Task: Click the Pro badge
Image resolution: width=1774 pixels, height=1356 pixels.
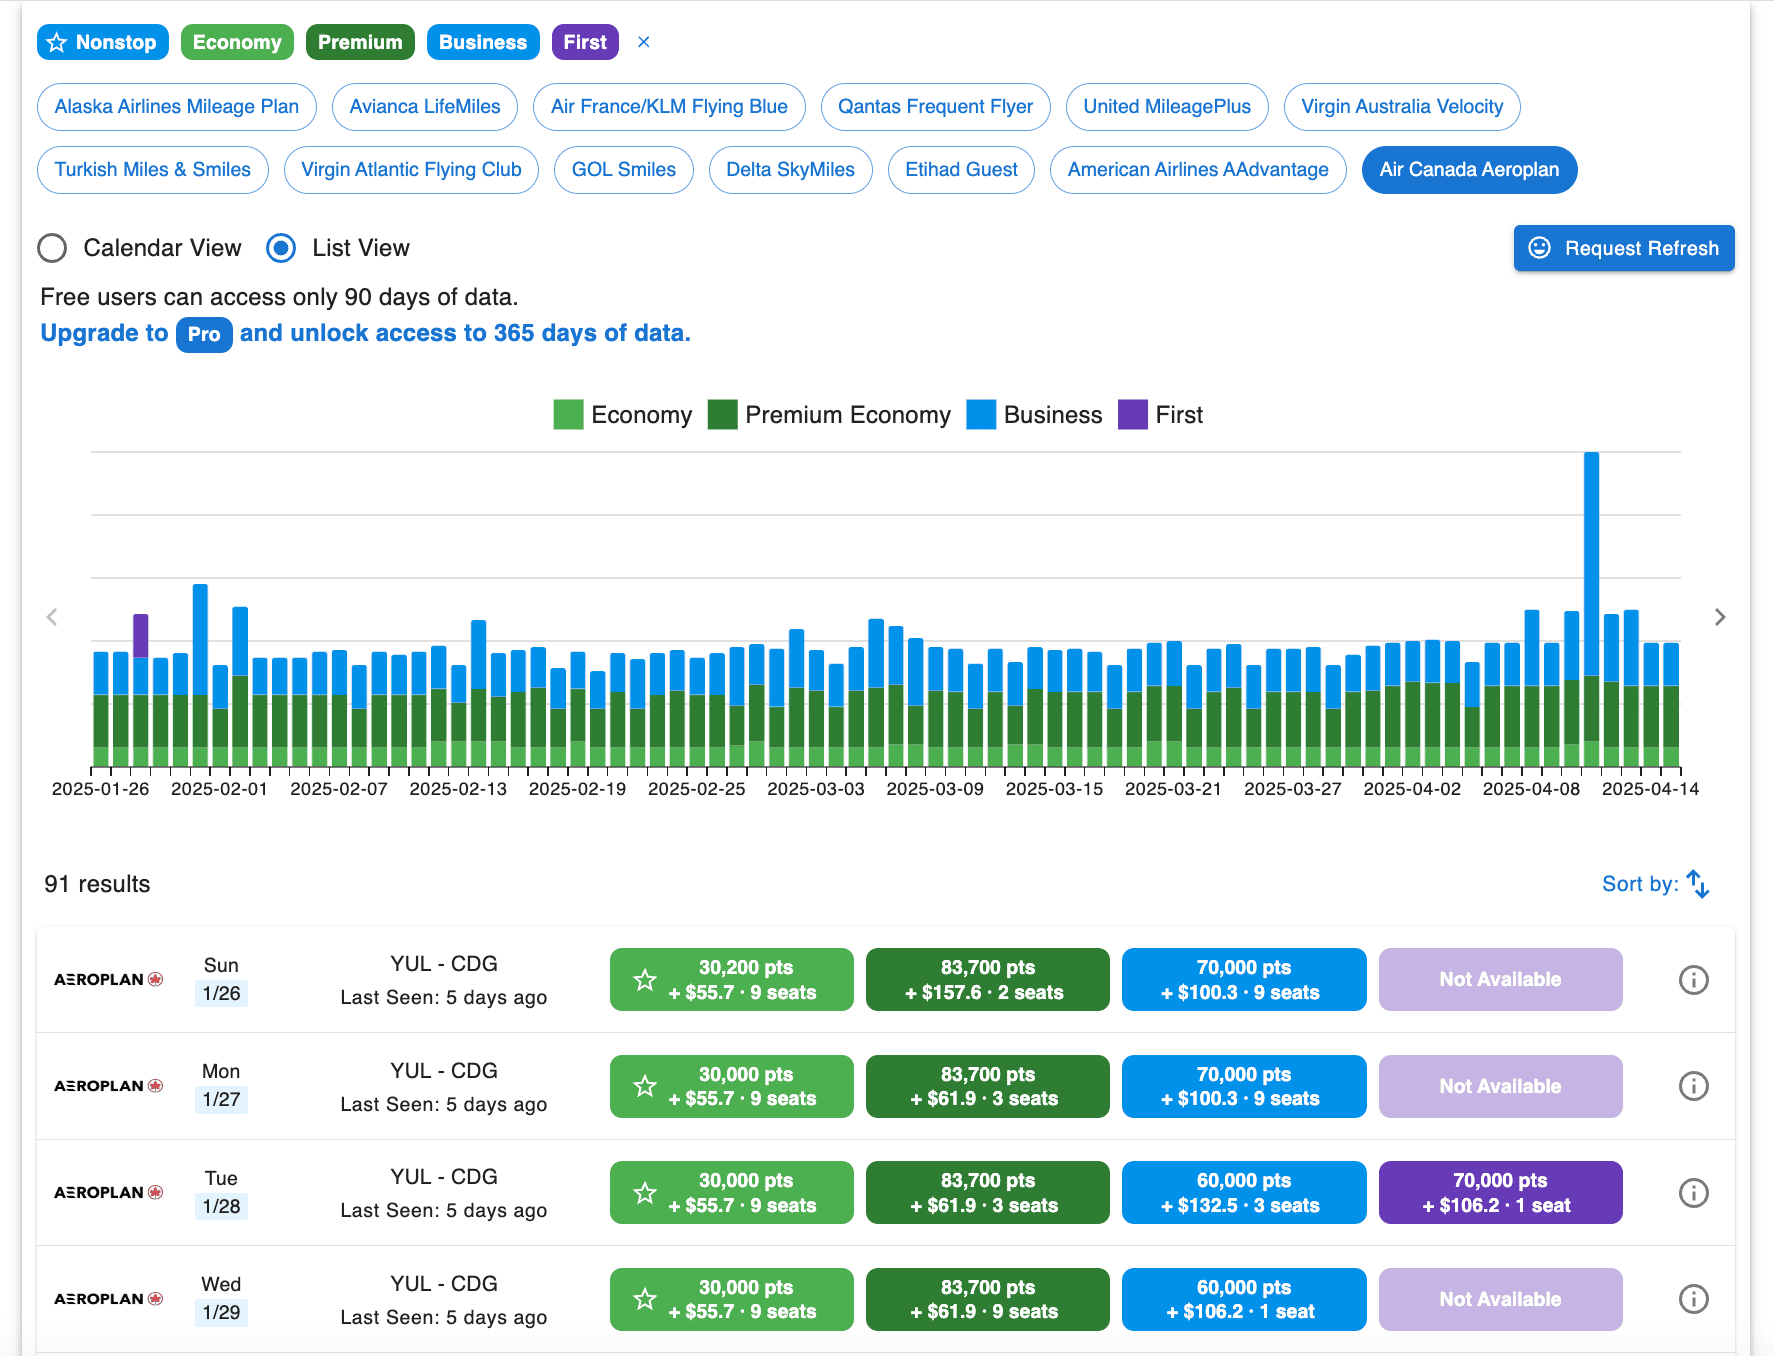Action: point(204,334)
